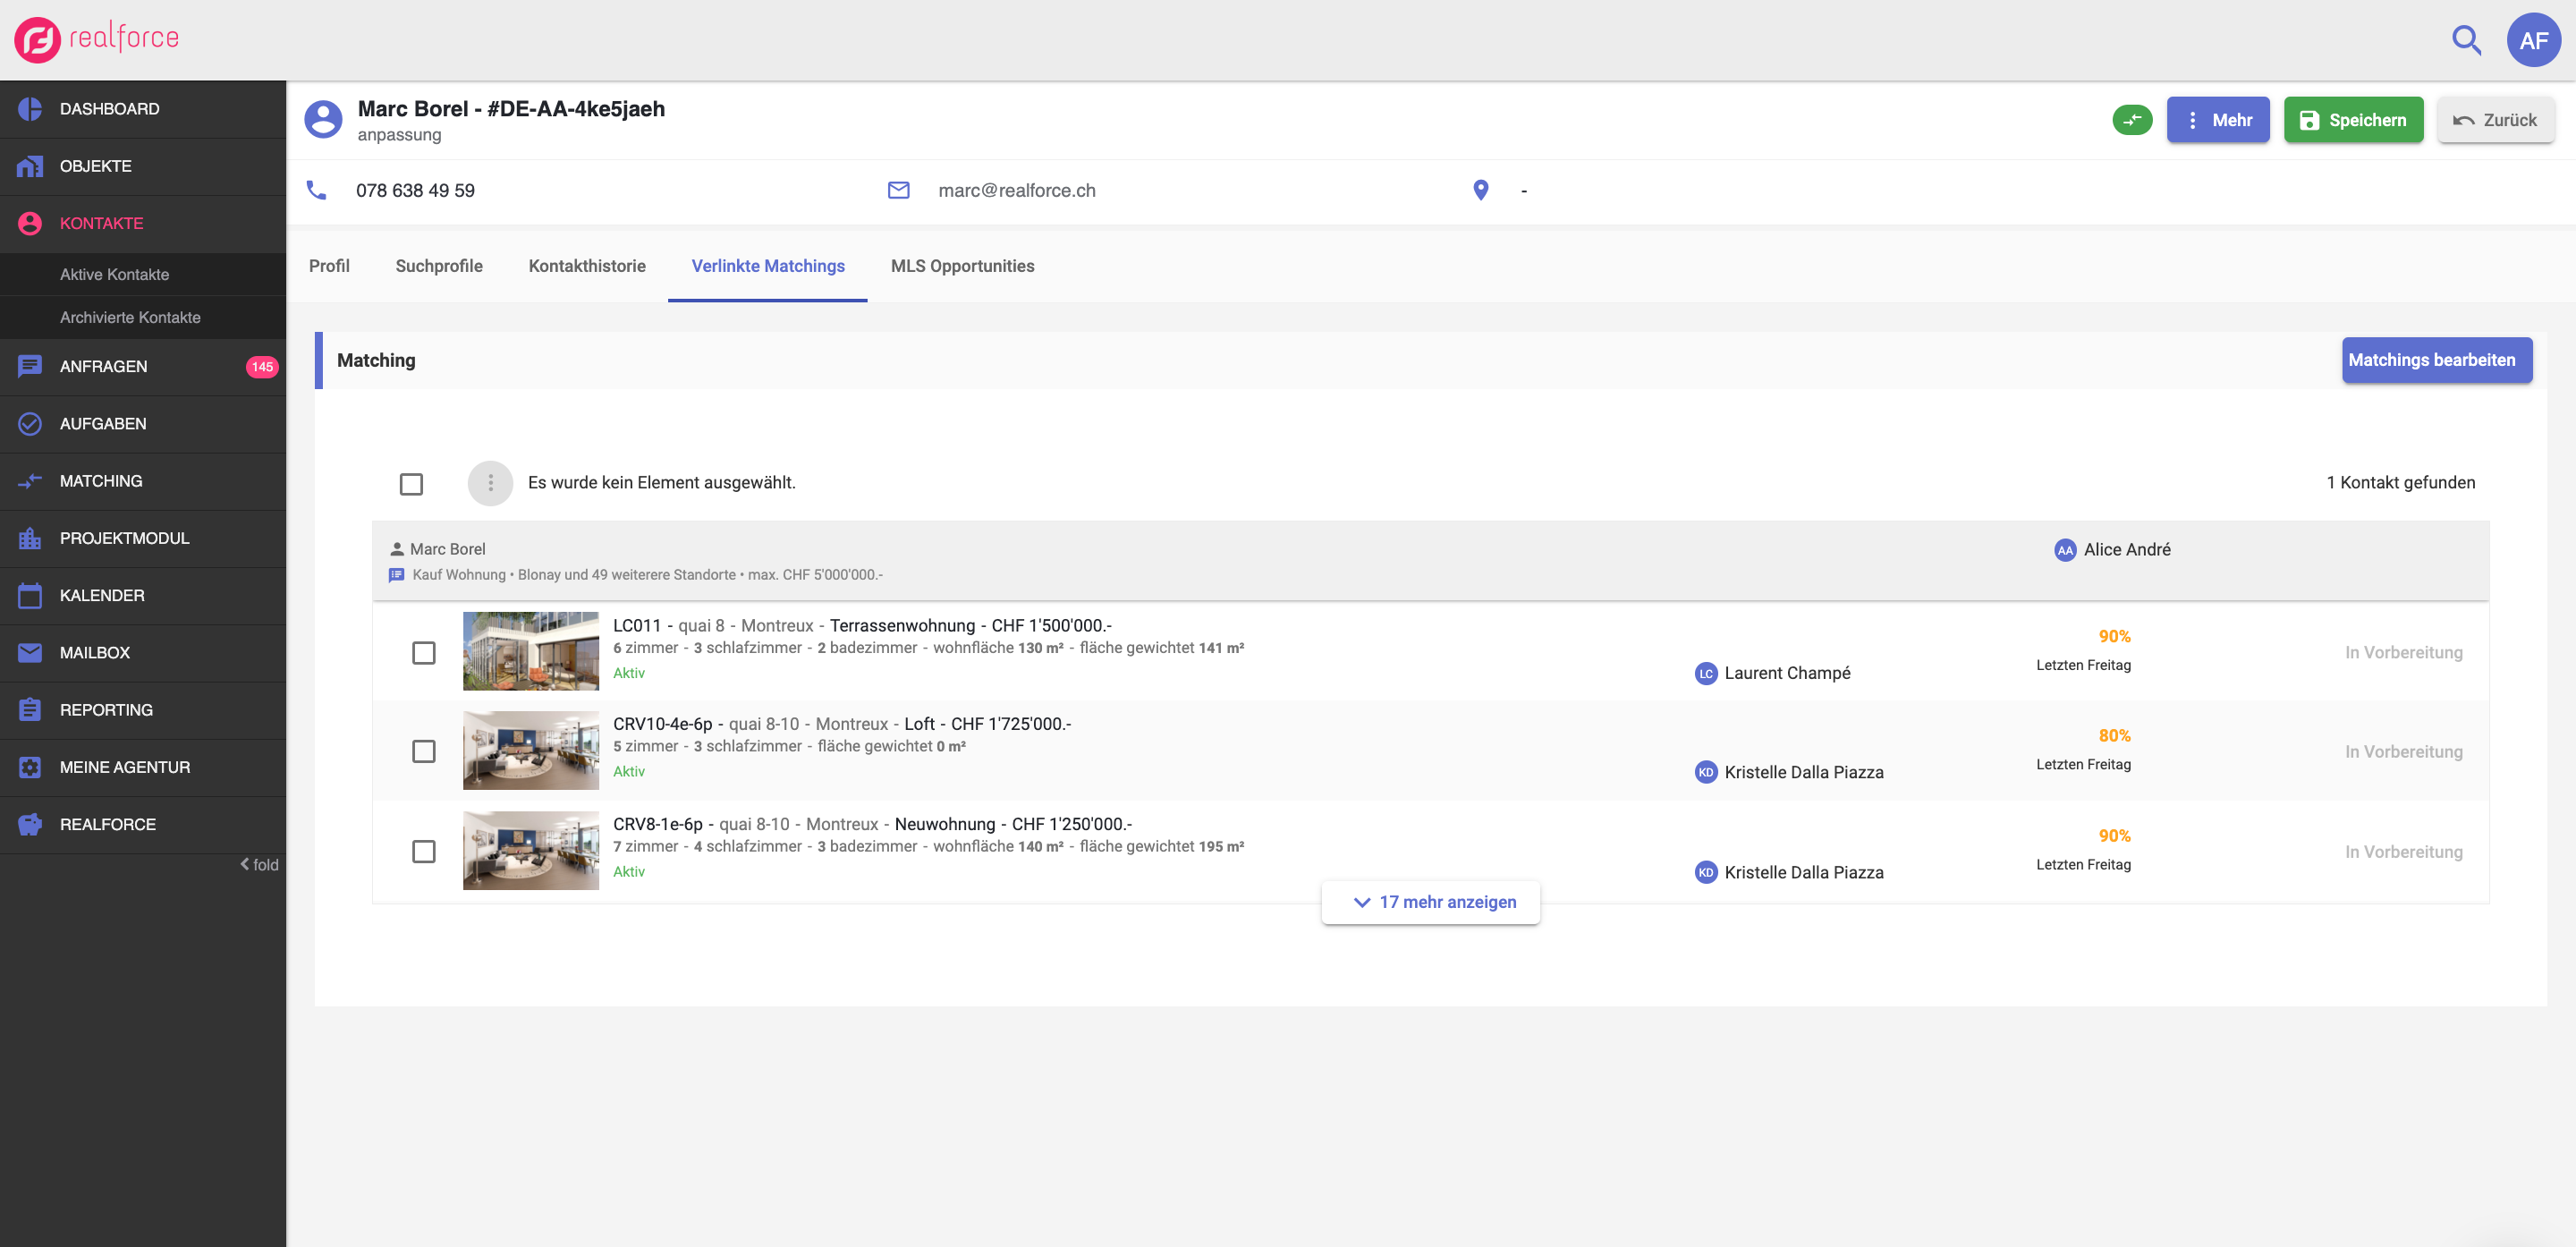
Task: Open the three-dot bulk actions menu
Action: pyautogui.click(x=490, y=483)
